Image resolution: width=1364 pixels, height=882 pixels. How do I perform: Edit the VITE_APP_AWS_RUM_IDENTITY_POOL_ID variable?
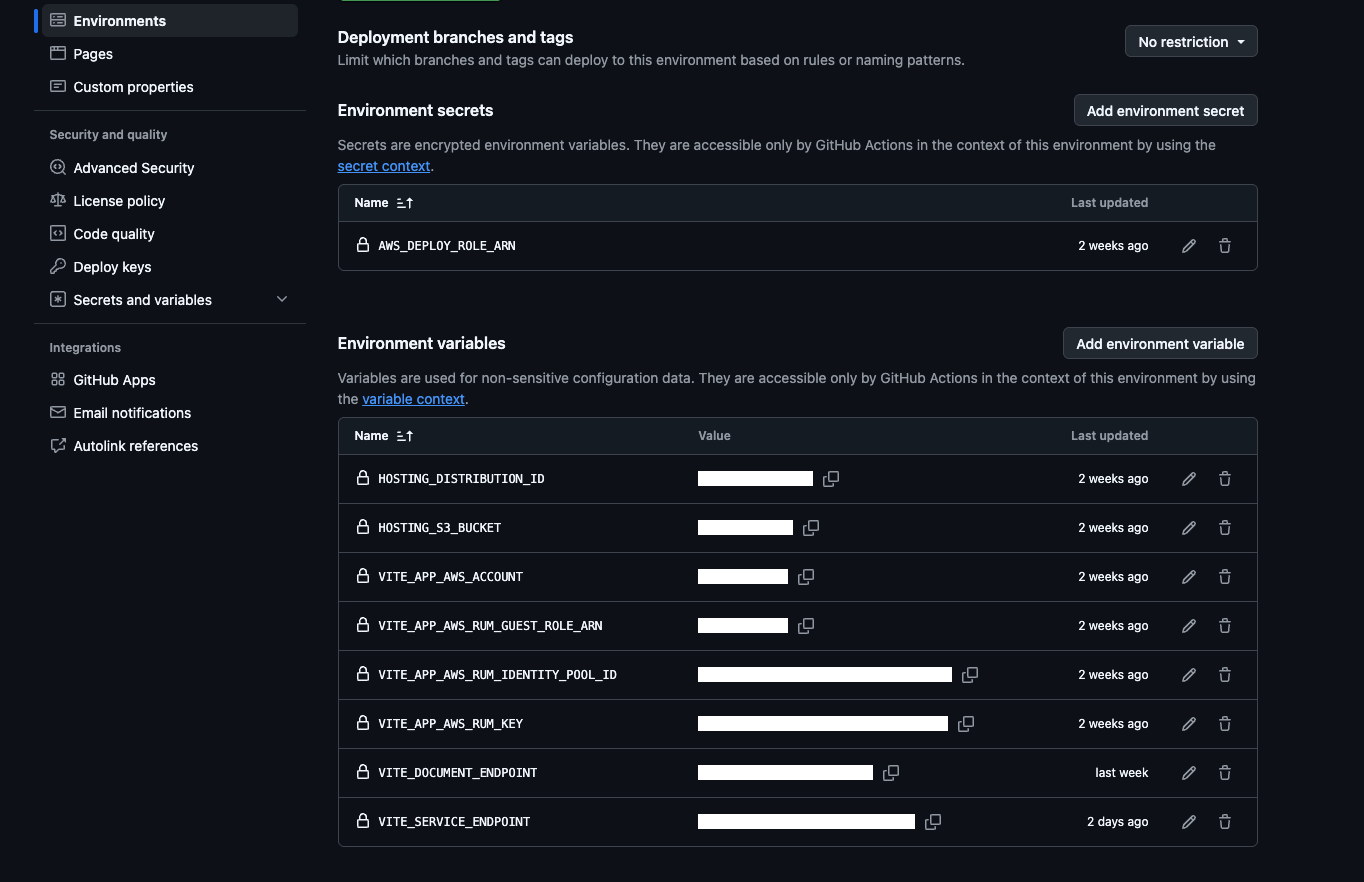[x=1189, y=675]
